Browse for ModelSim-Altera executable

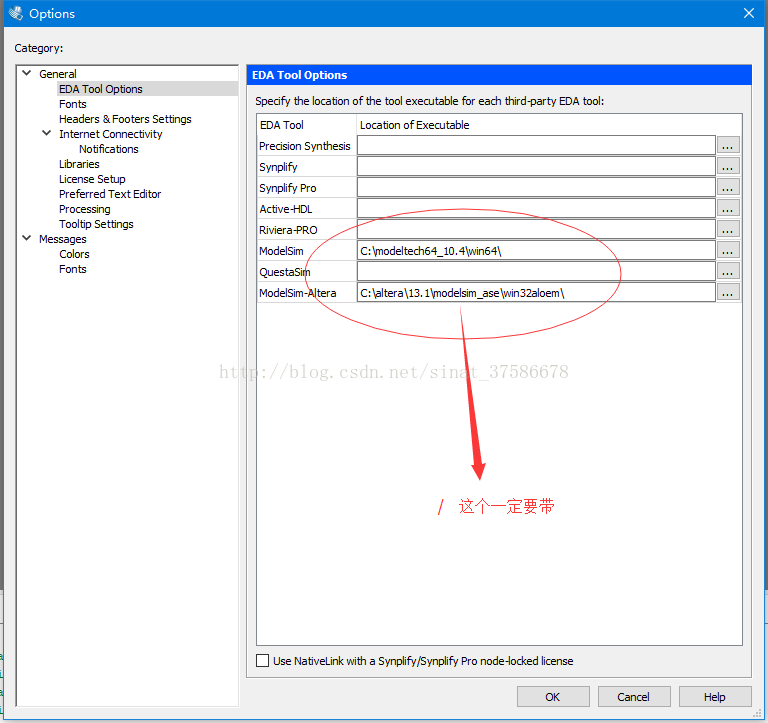tap(728, 293)
